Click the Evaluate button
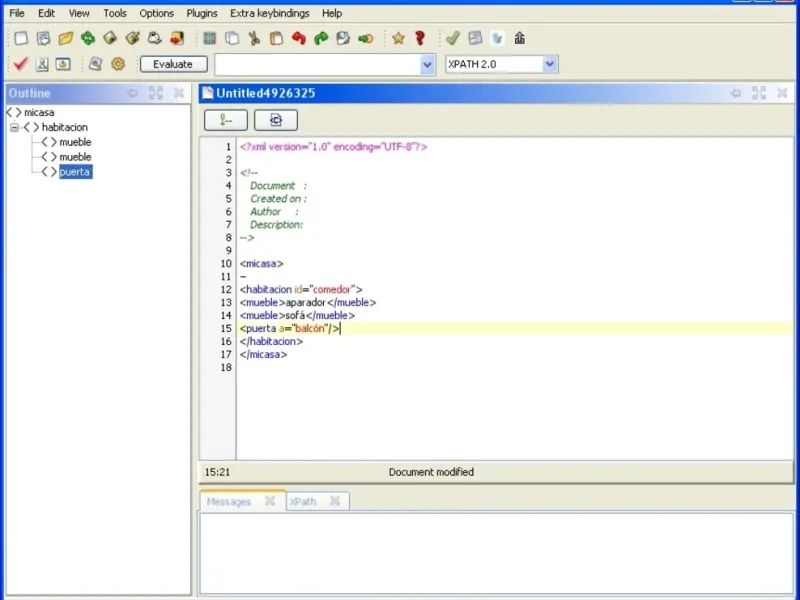800x600 pixels. (x=173, y=64)
